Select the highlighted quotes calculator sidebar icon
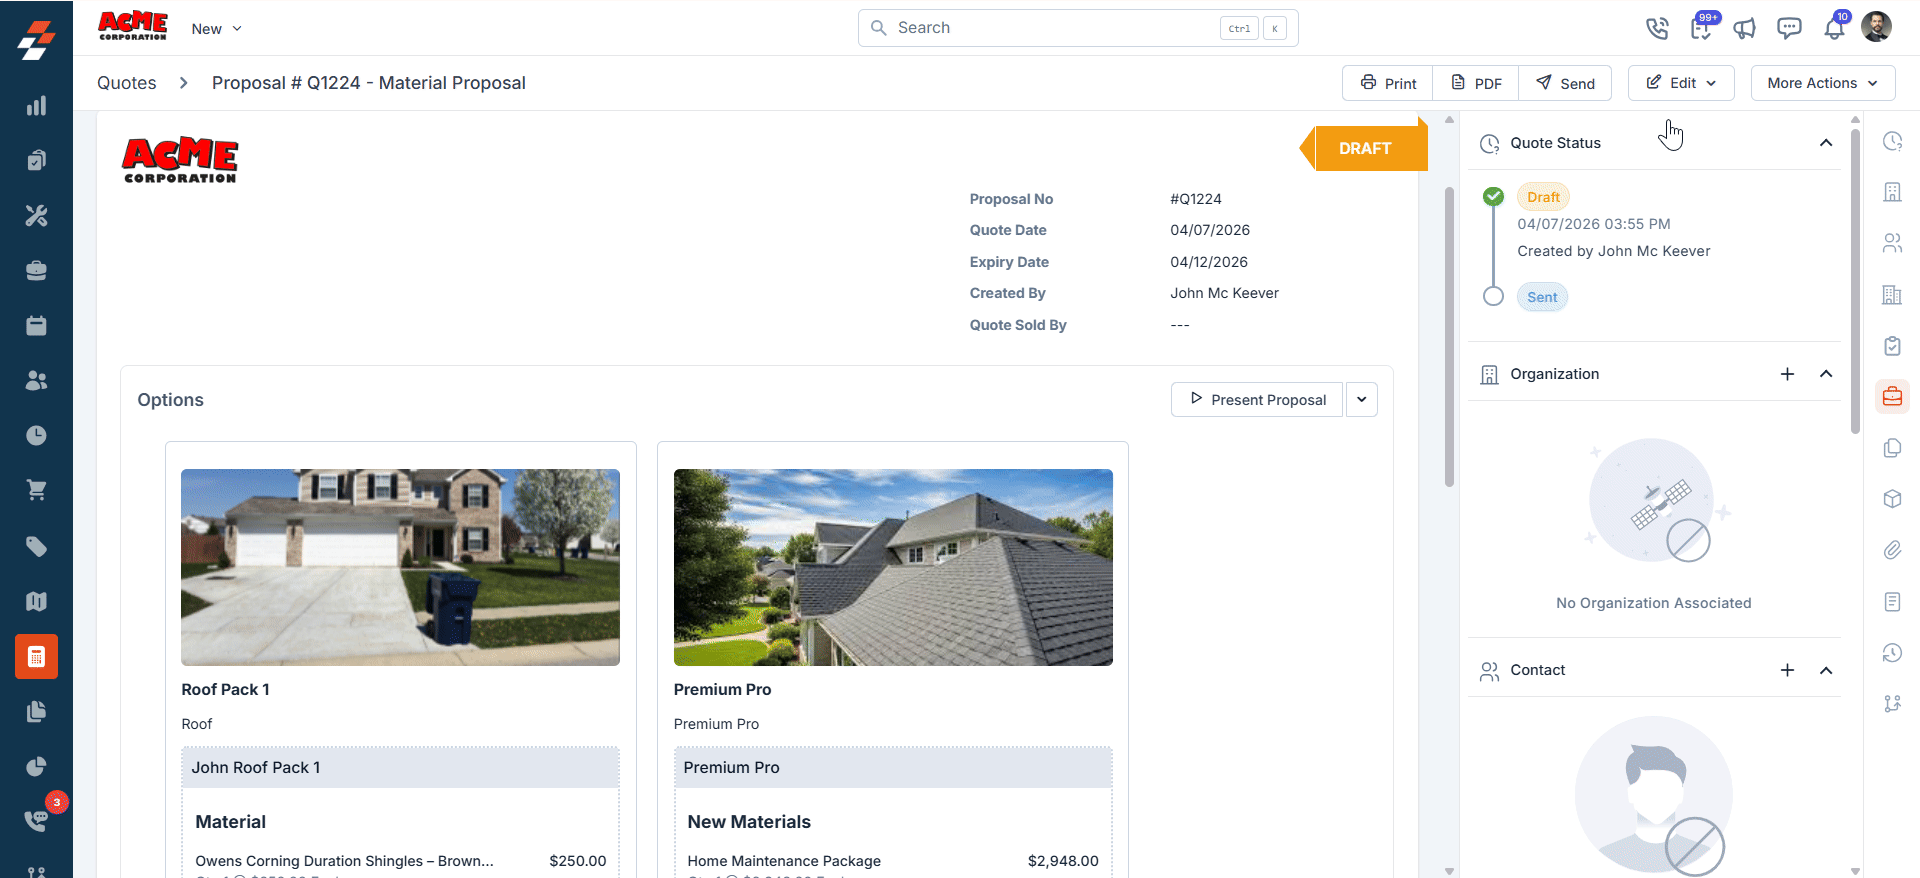The height and width of the screenshot is (878, 1920). [x=36, y=657]
